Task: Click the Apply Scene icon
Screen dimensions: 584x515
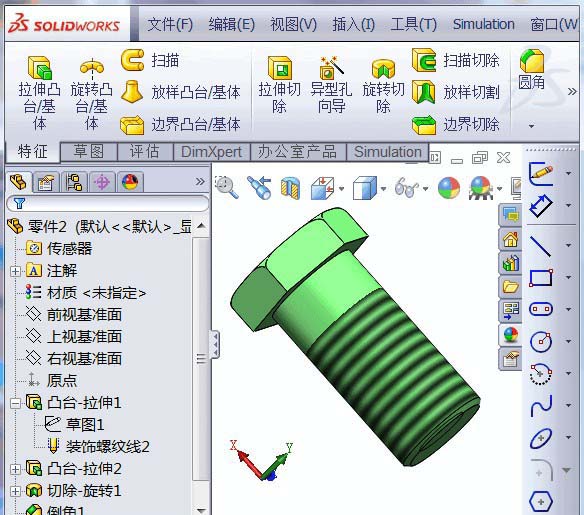Action: (480, 188)
